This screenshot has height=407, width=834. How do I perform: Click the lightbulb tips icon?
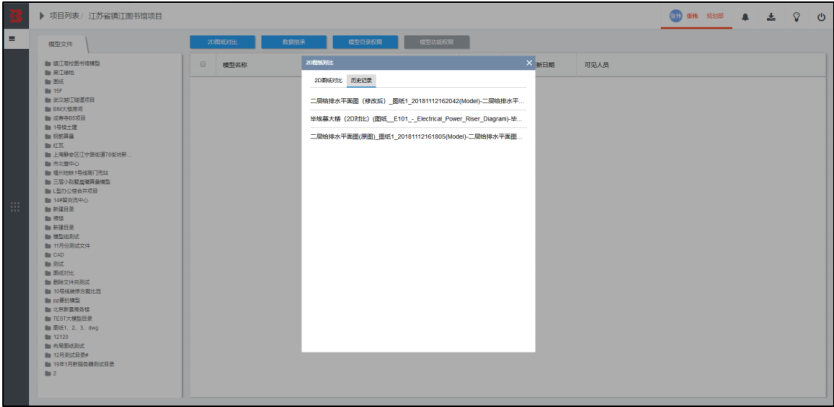(796, 17)
